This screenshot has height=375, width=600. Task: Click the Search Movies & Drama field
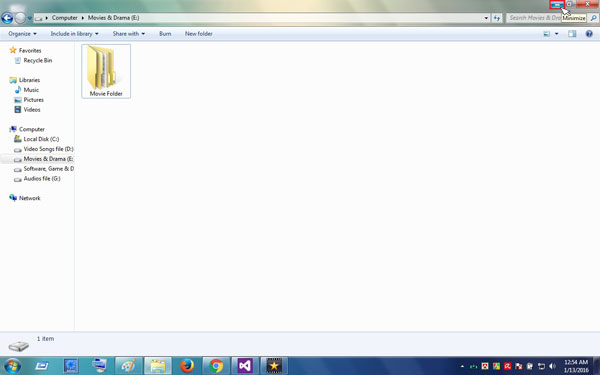548,18
